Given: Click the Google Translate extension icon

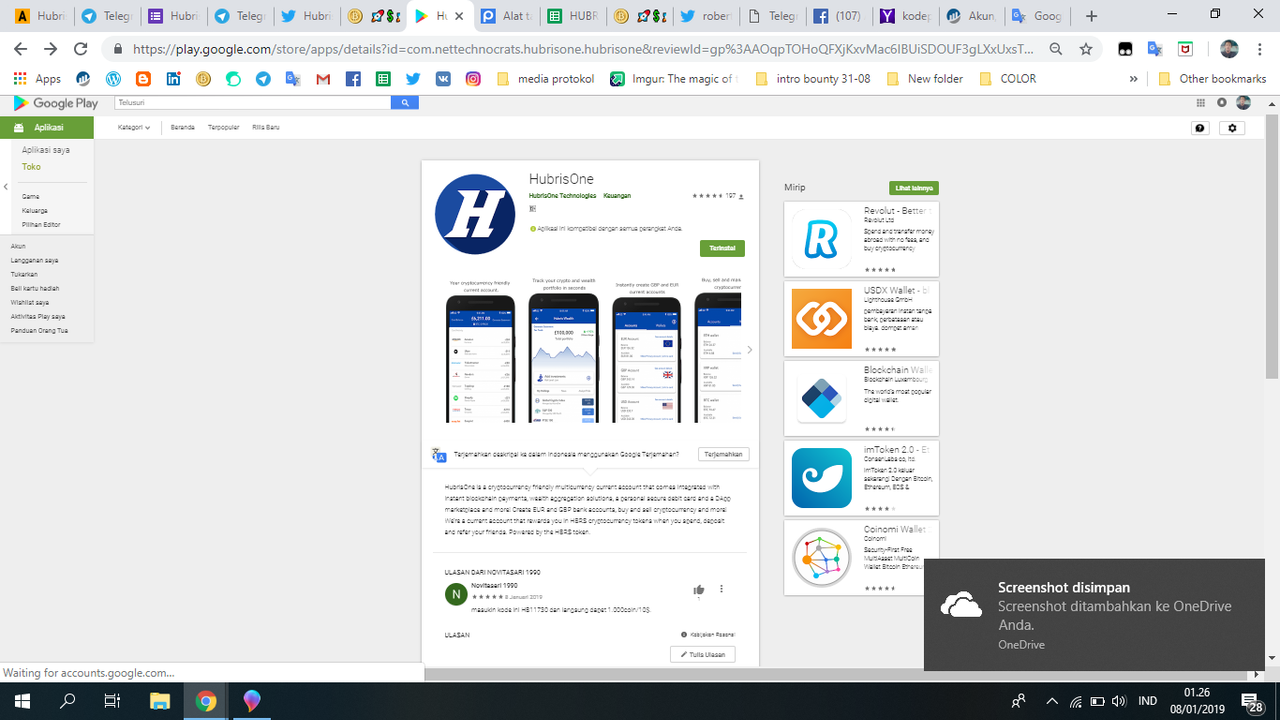Looking at the screenshot, I should 1155,49.
